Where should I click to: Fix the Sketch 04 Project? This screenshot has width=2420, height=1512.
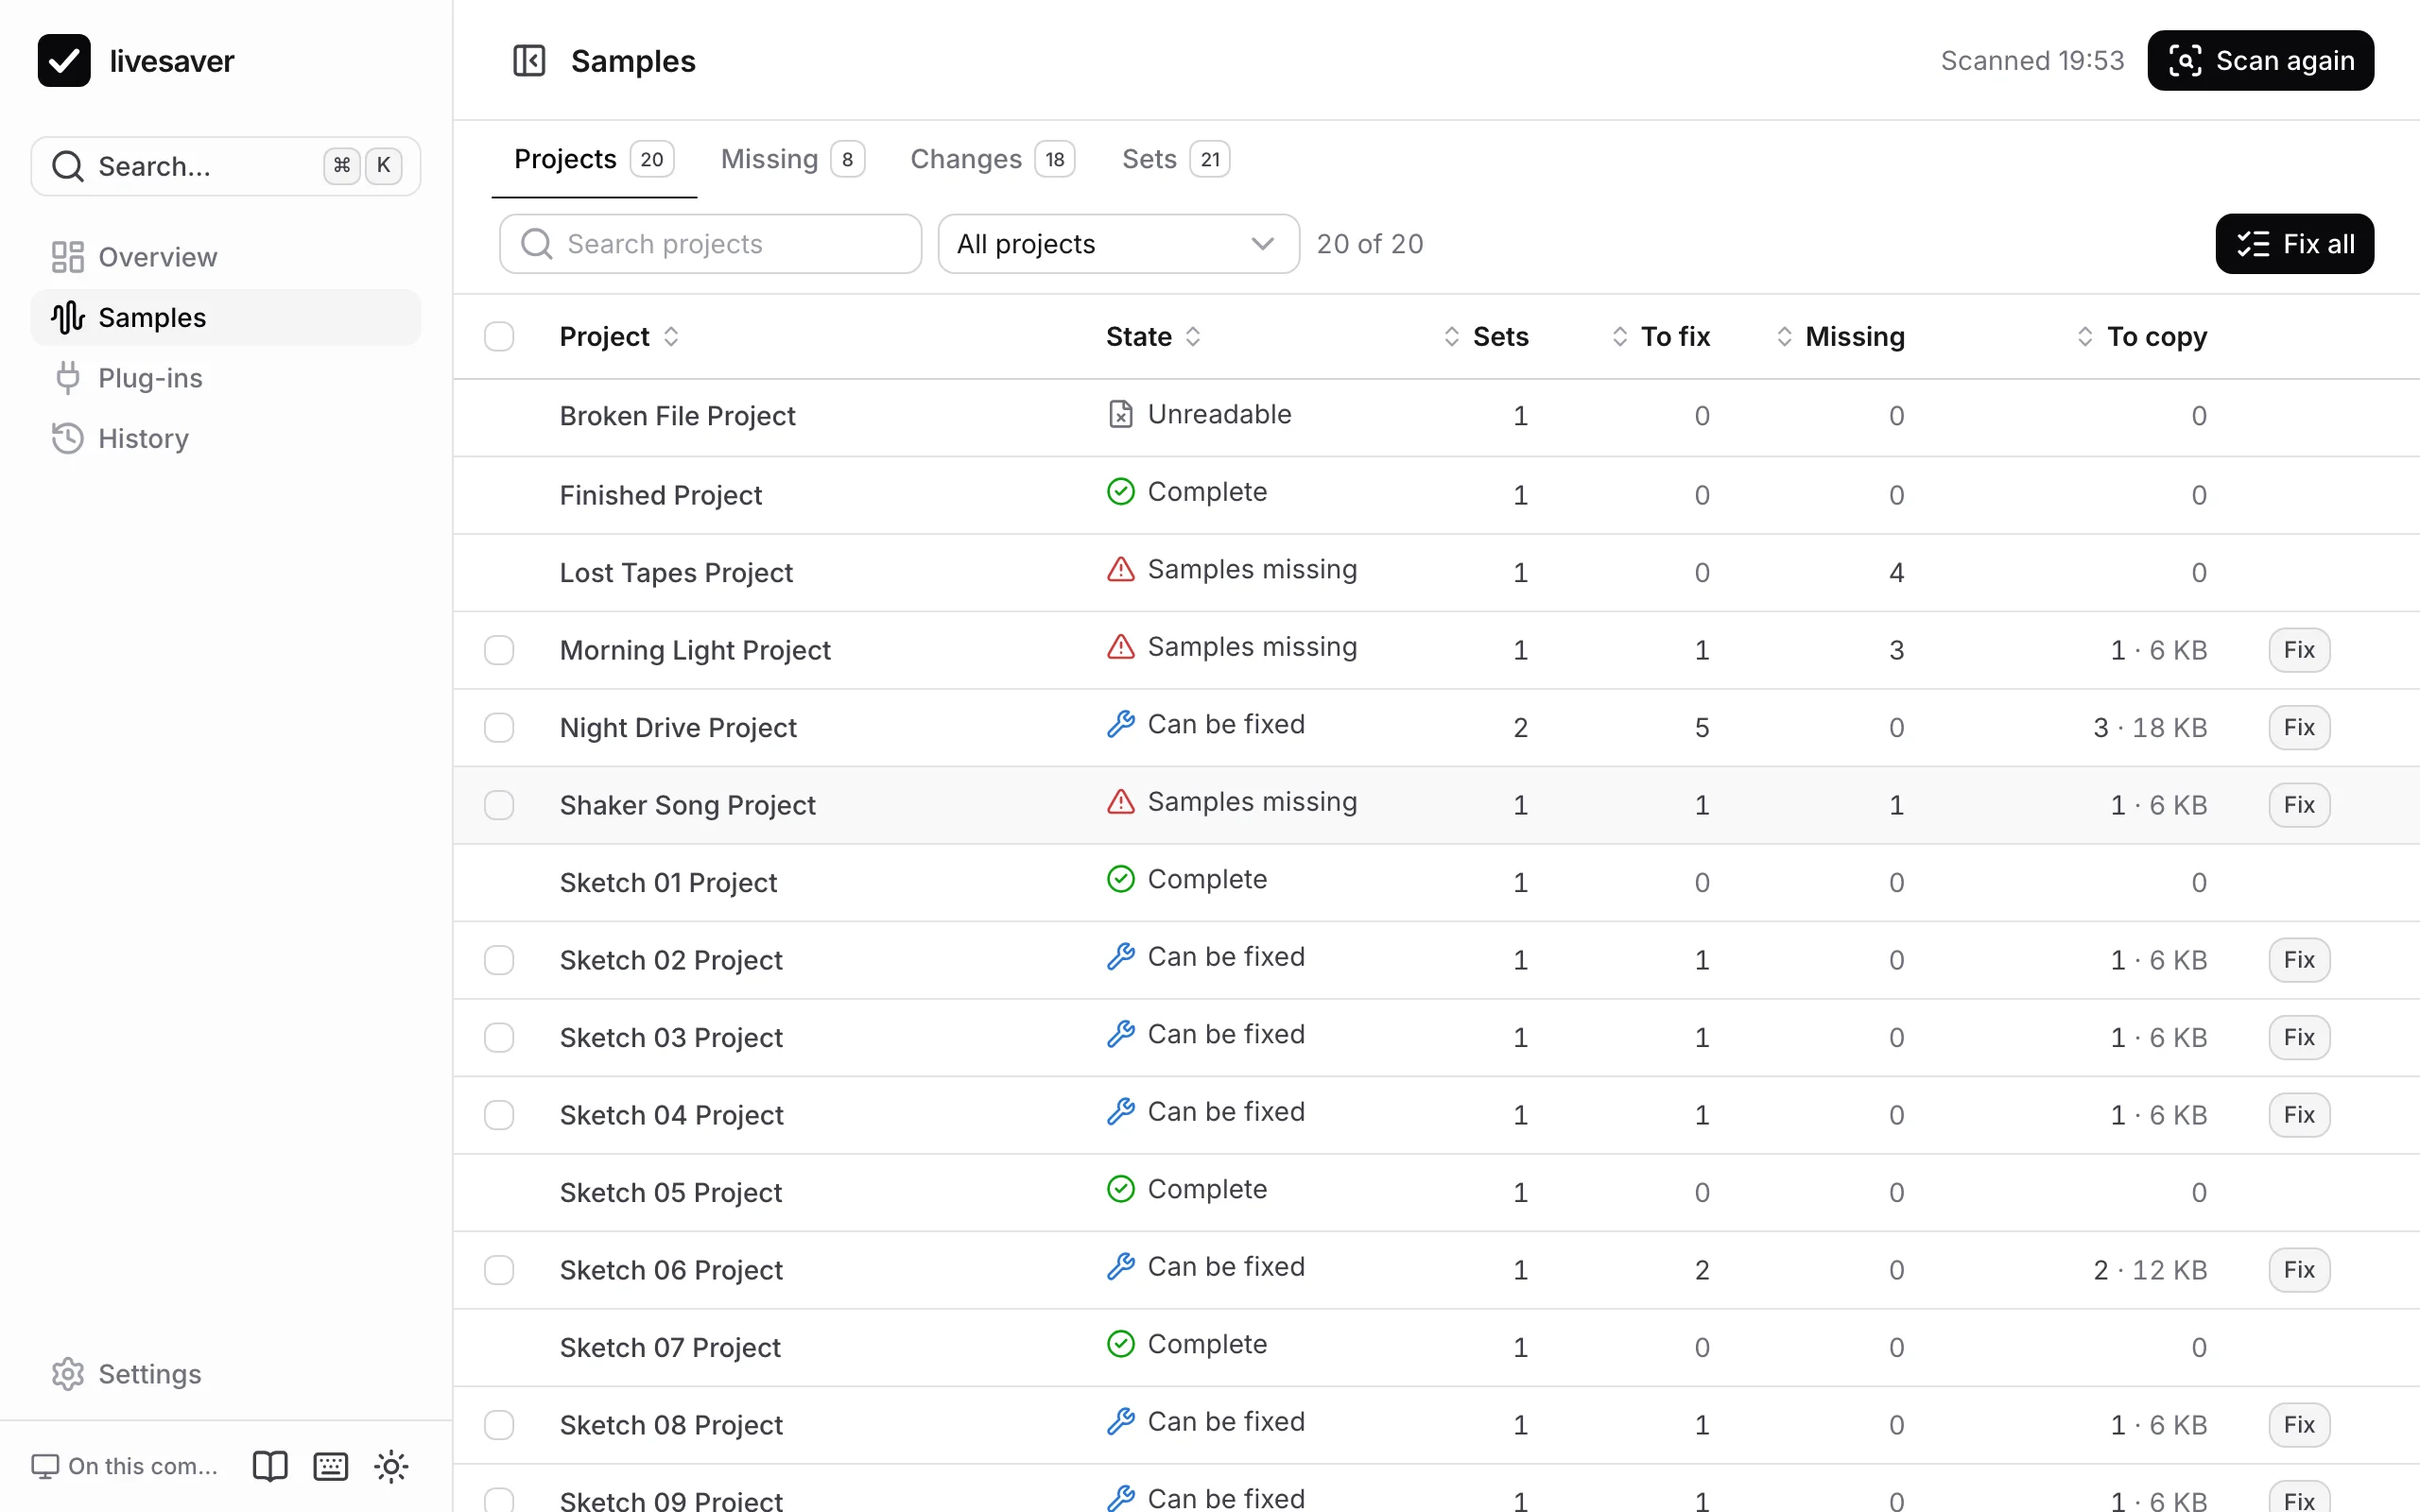pos(2299,1115)
